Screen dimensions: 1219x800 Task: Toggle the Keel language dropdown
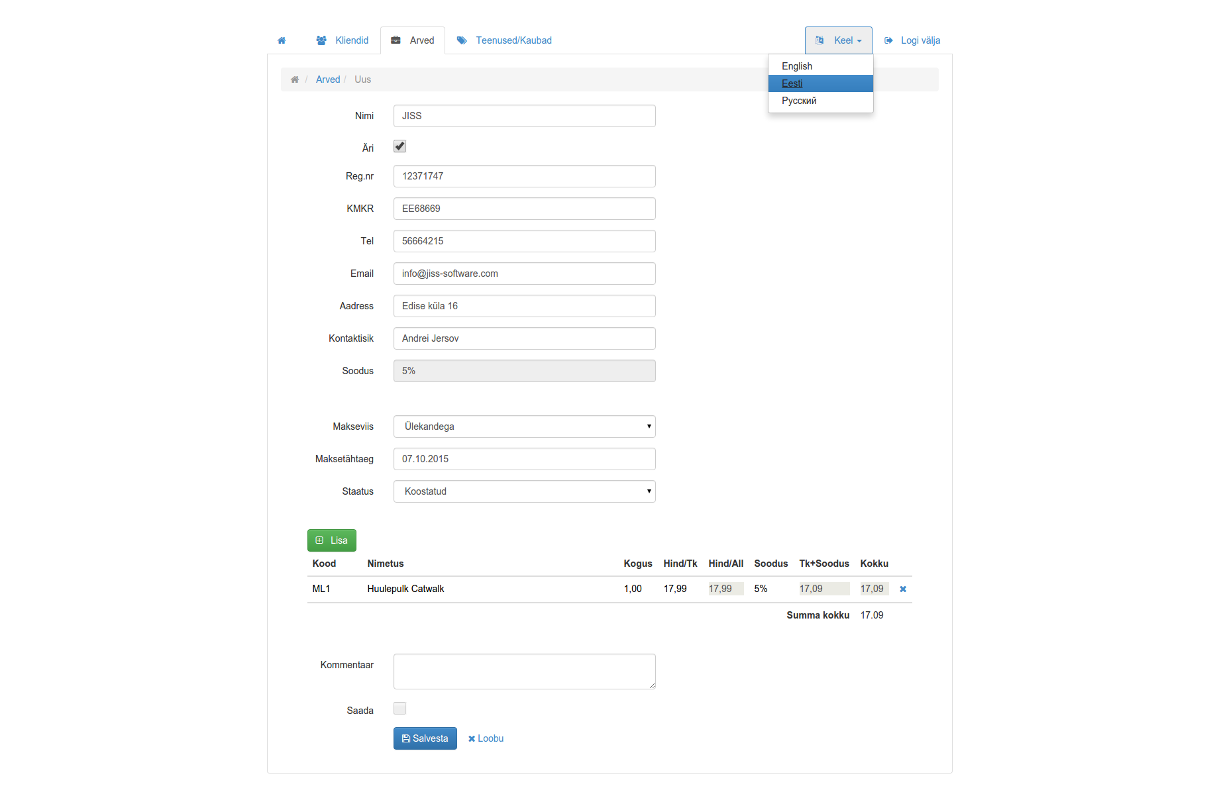pyautogui.click(x=838, y=41)
